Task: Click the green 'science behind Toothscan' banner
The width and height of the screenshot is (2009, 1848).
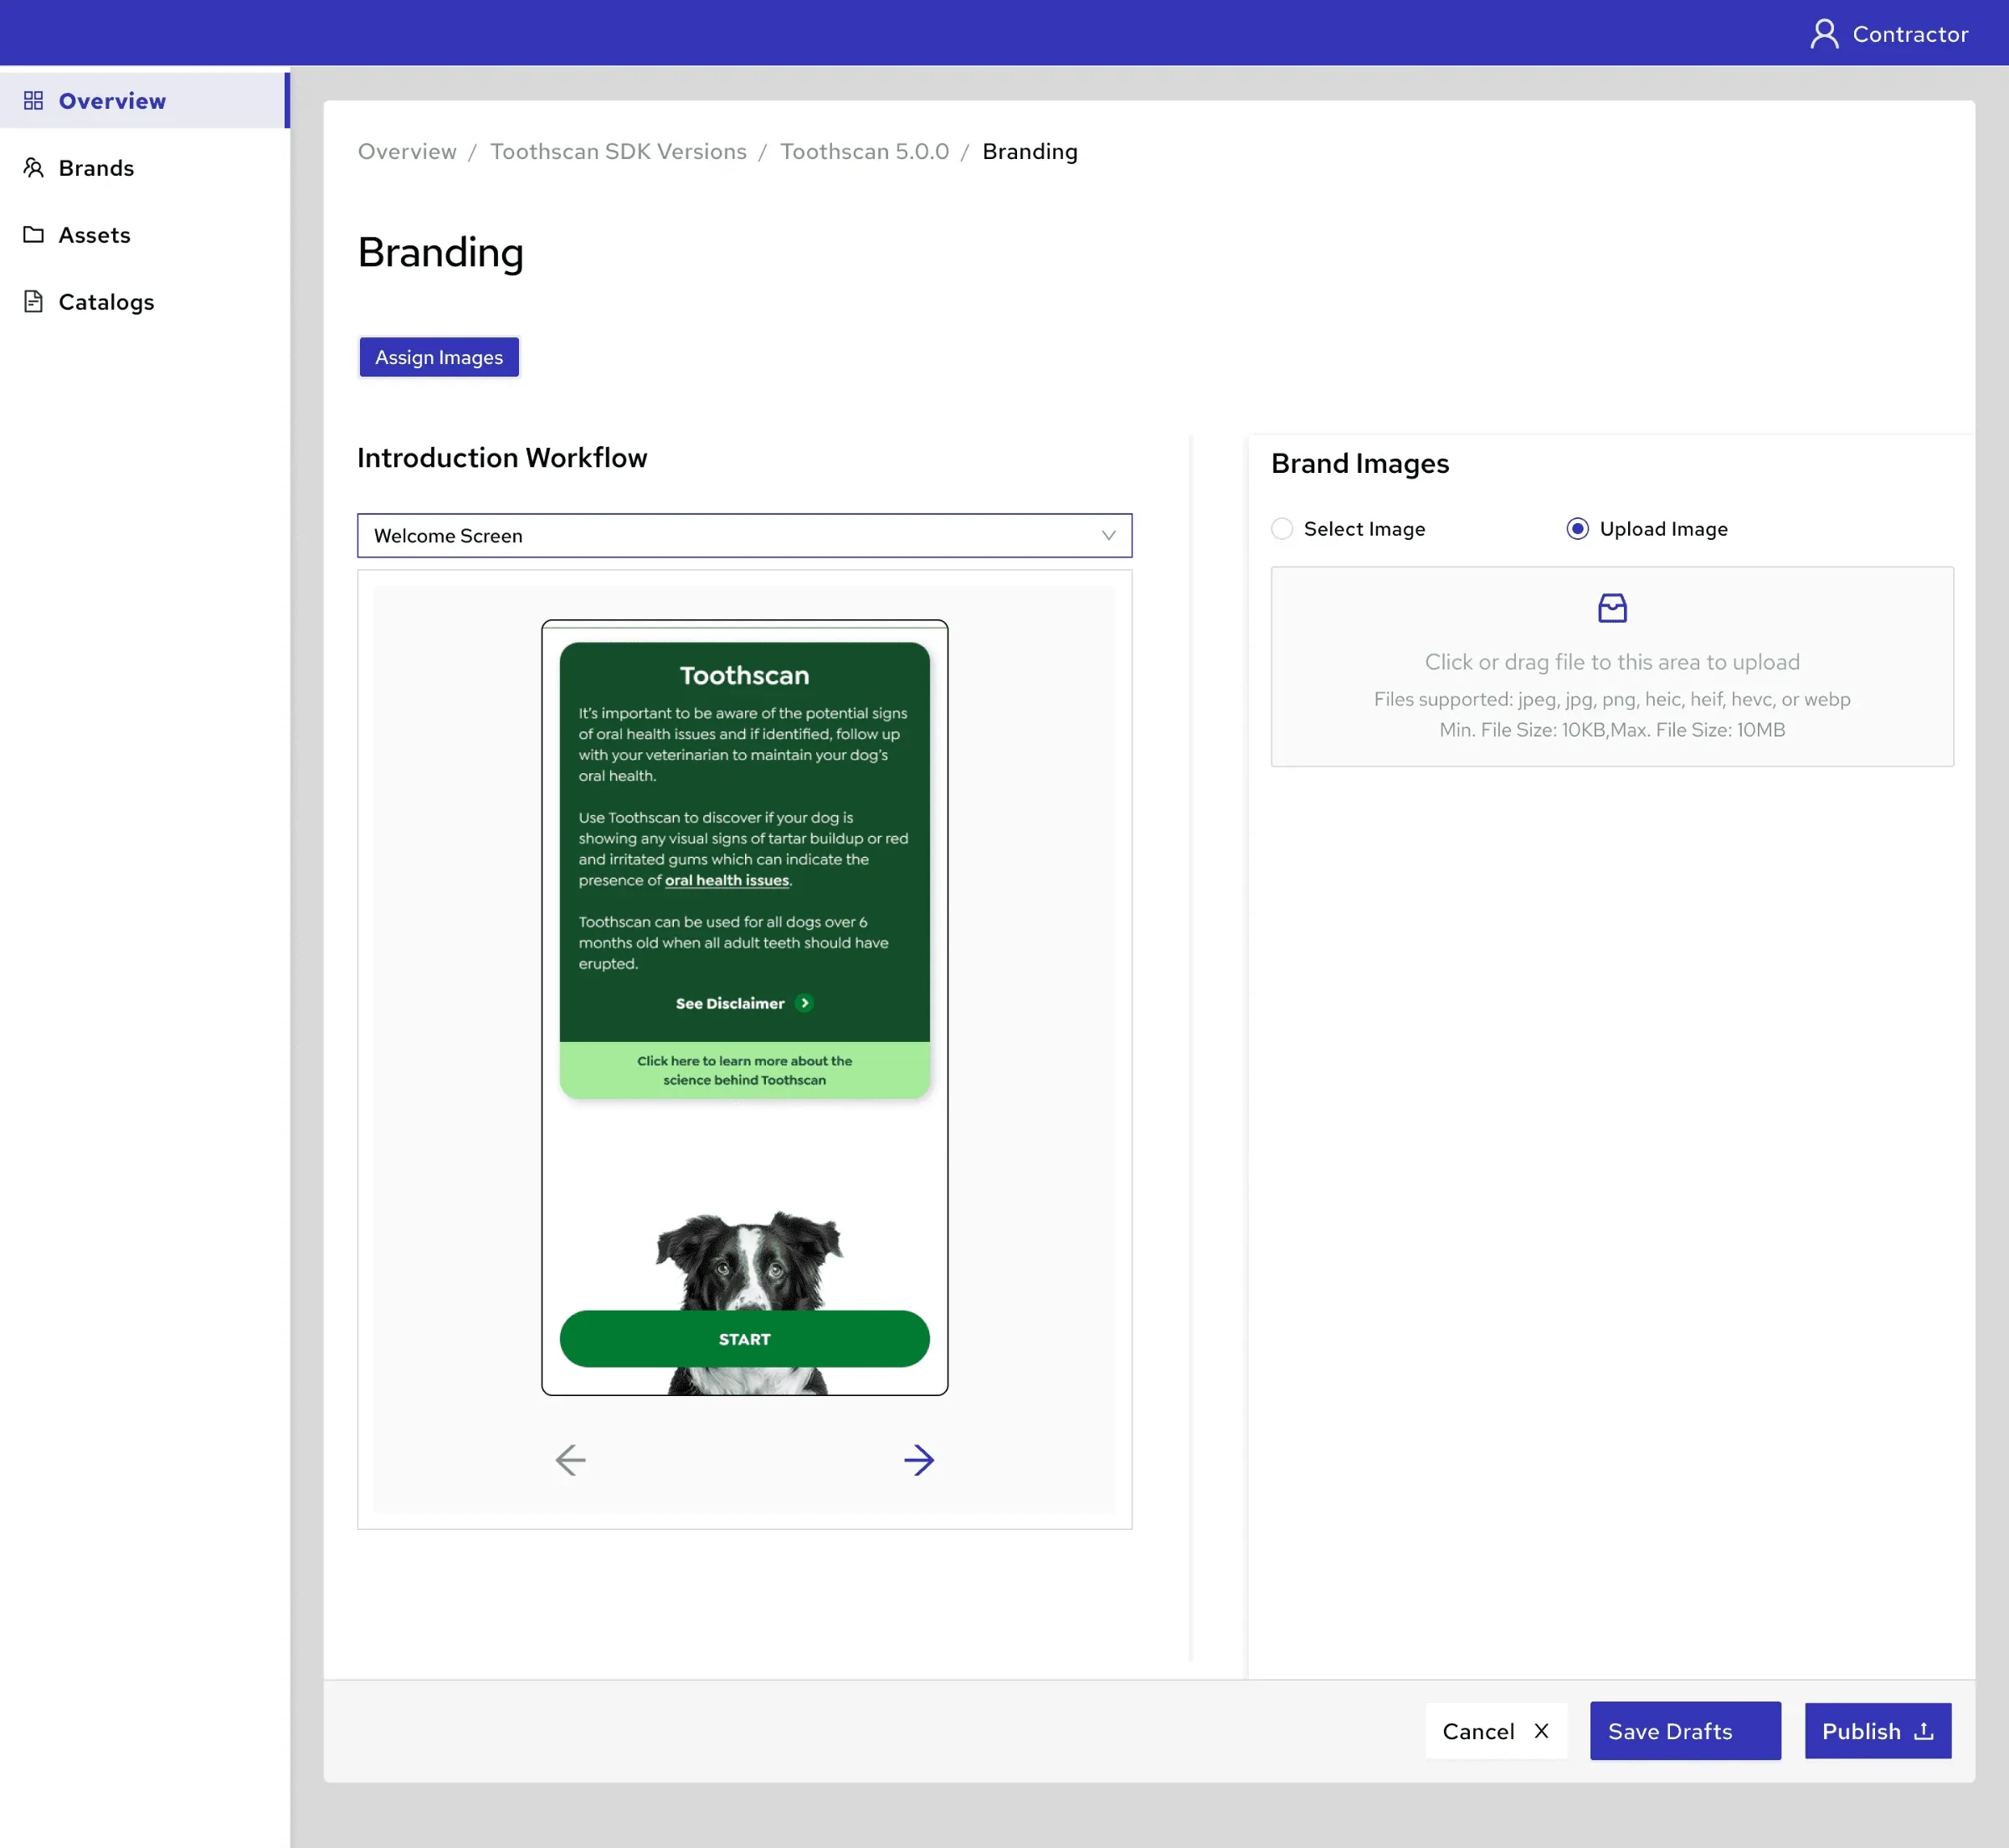Action: (744, 1070)
